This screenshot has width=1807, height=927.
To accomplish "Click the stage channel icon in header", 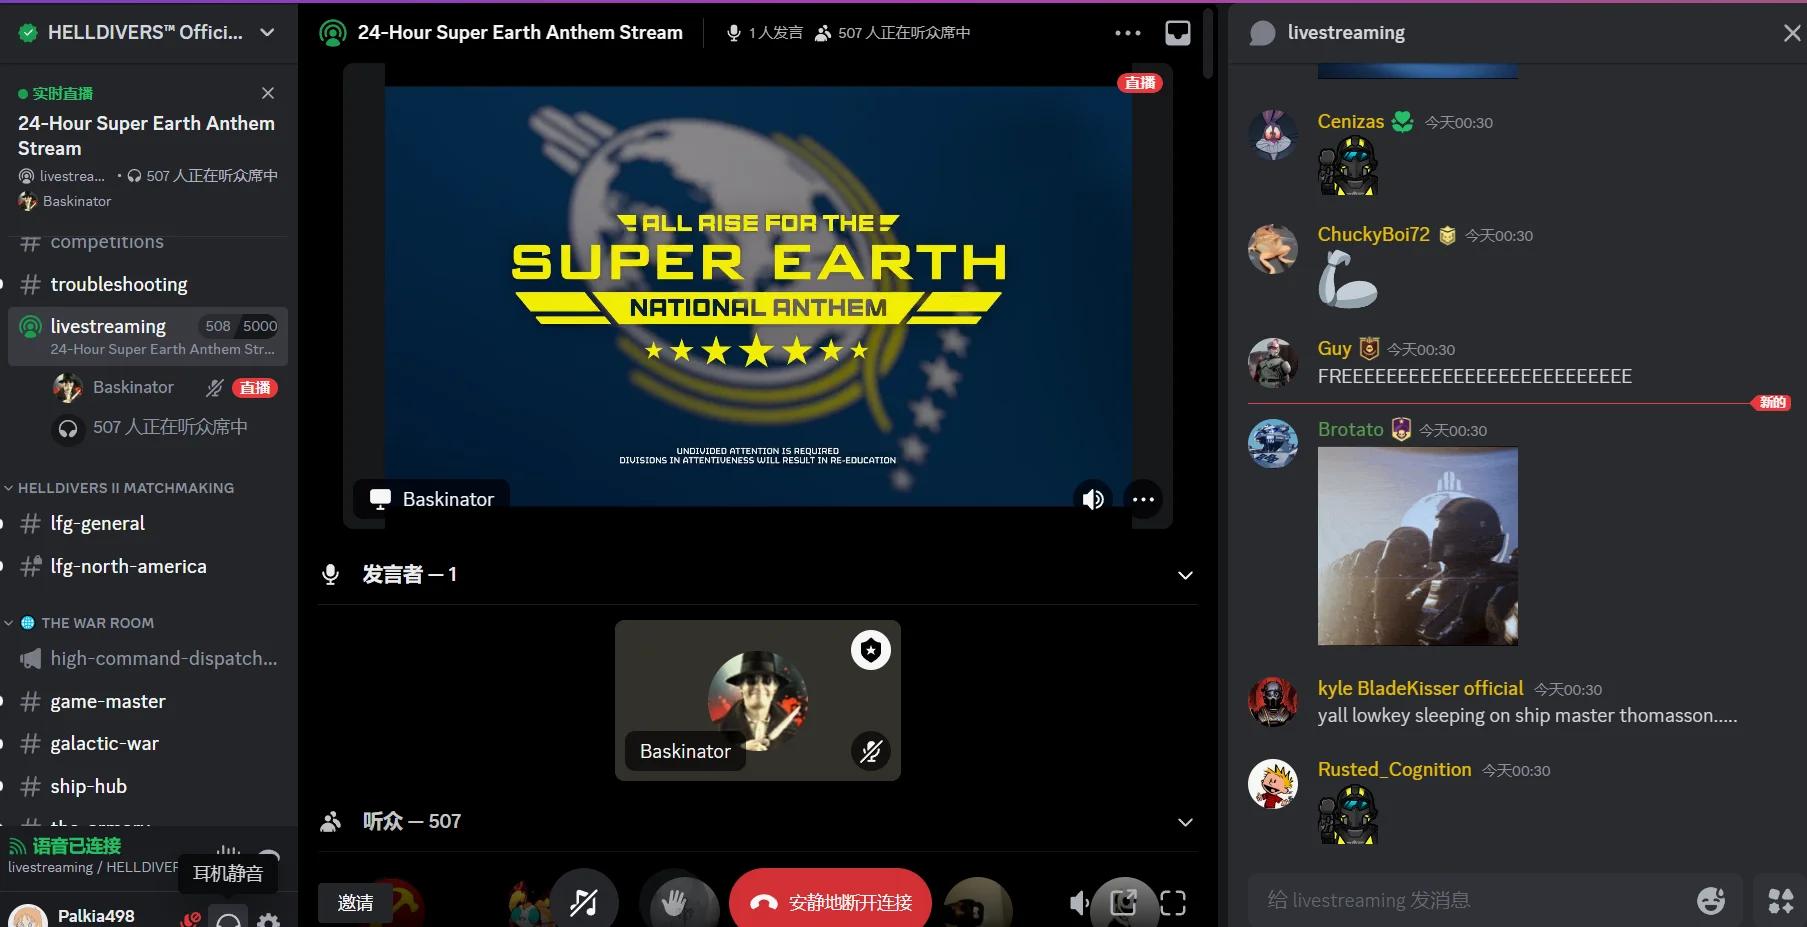I will click(x=332, y=33).
